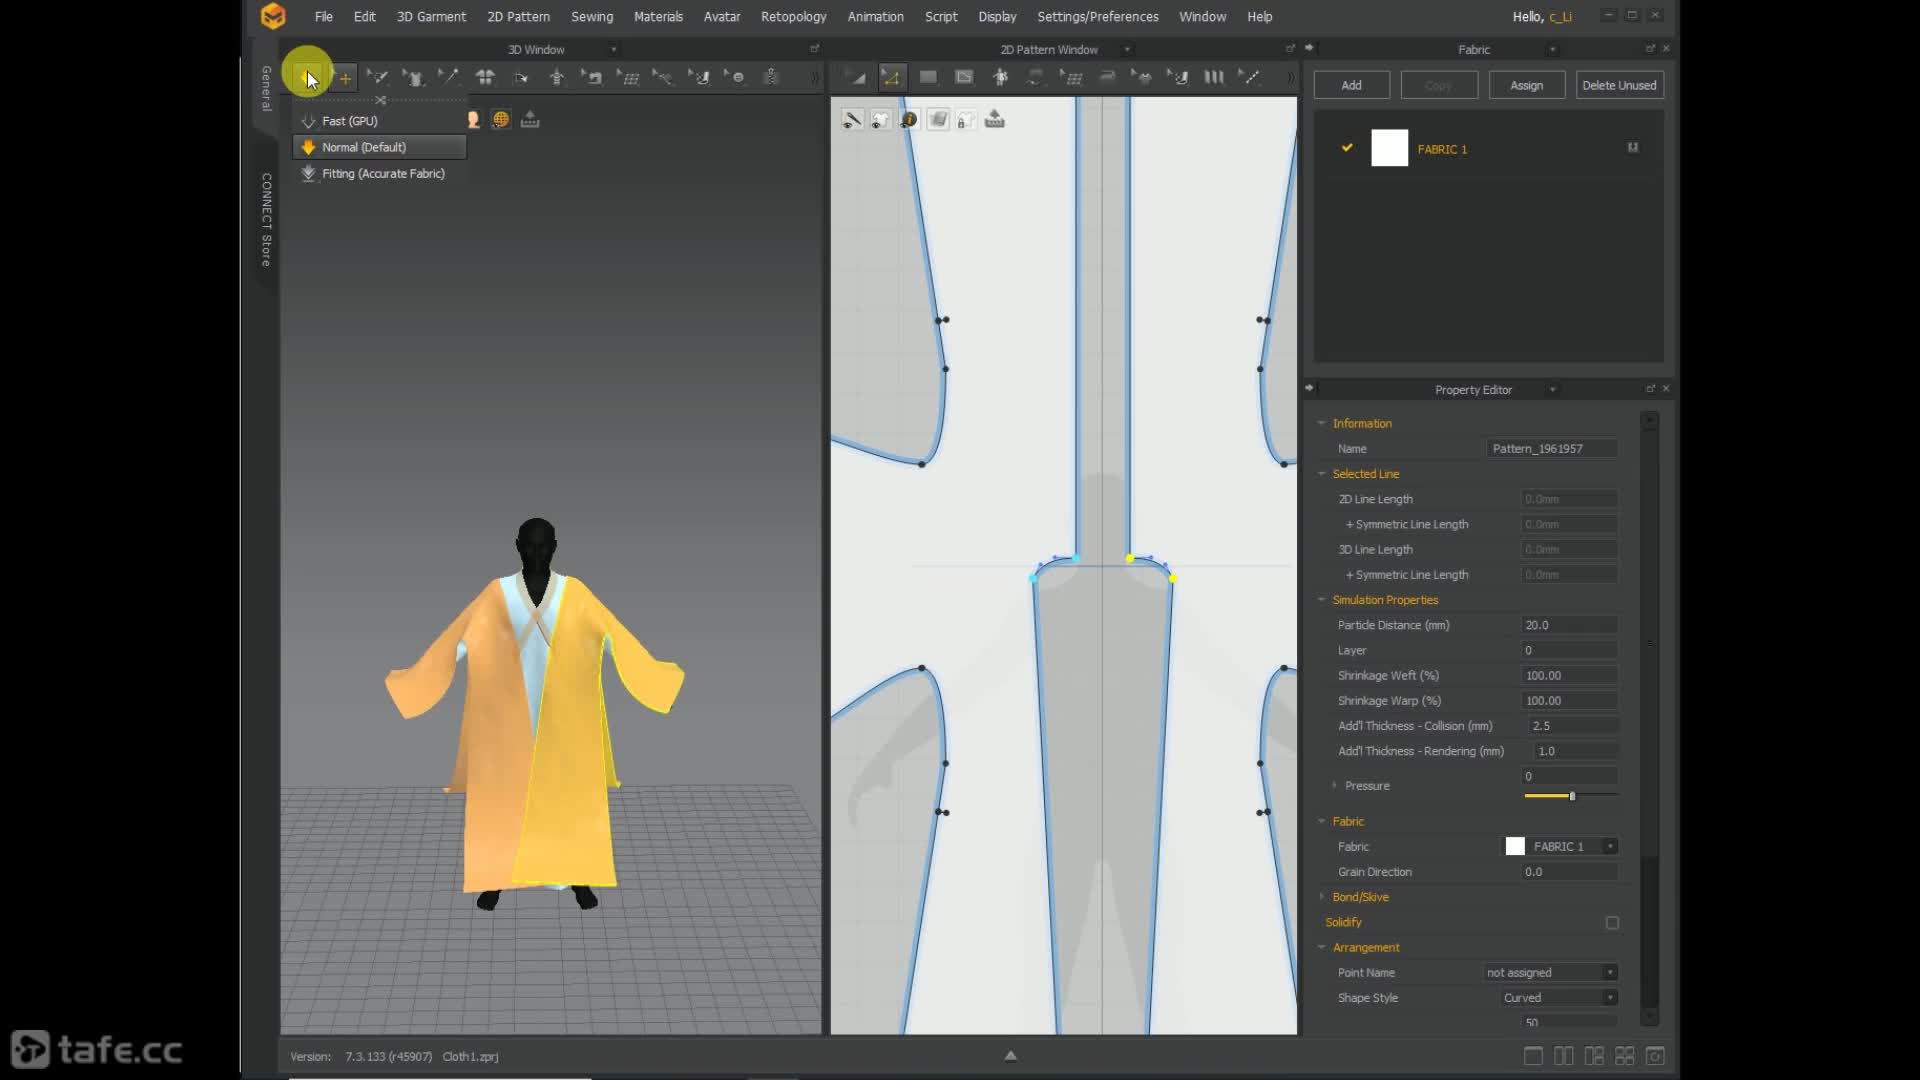Select the Edit Puckering dashed line tool
The image size is (1920, 1080).
tap(1249, 77)
